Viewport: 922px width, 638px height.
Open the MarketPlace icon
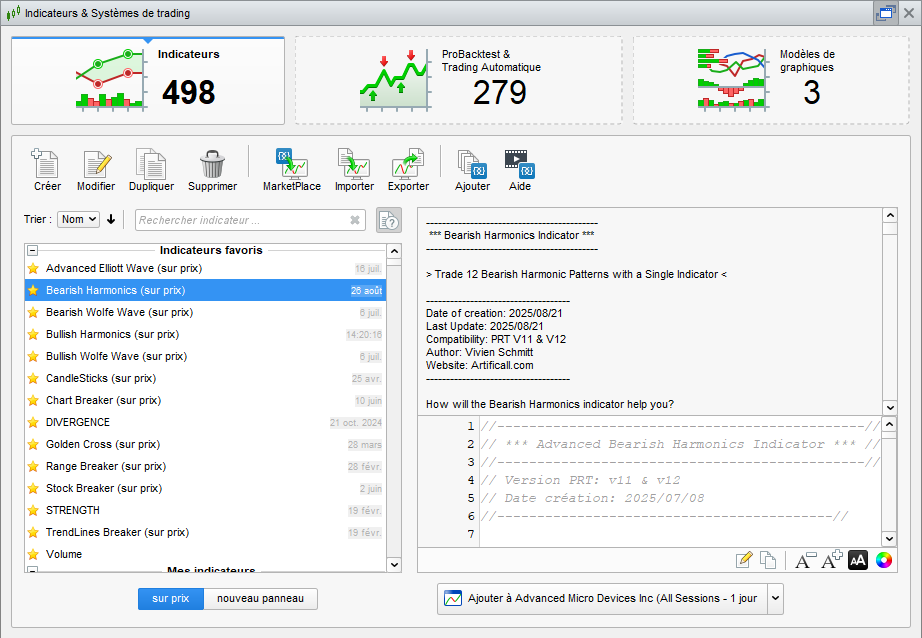(291, 165)
